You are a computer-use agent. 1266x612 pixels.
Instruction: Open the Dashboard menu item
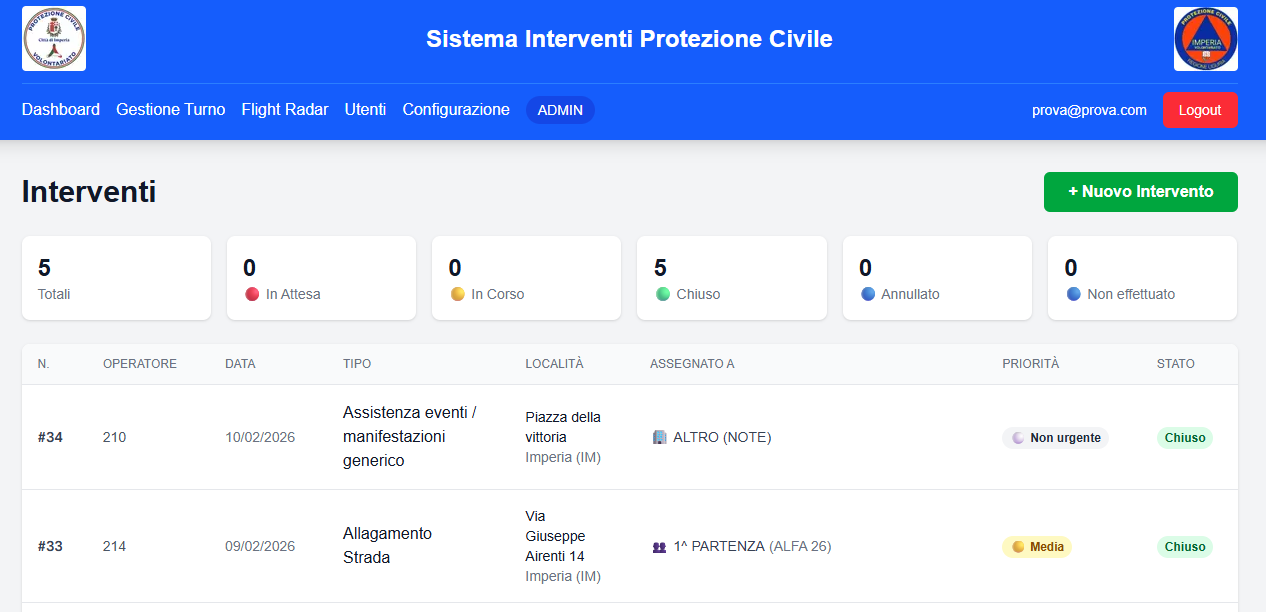[x=60, y=110]
